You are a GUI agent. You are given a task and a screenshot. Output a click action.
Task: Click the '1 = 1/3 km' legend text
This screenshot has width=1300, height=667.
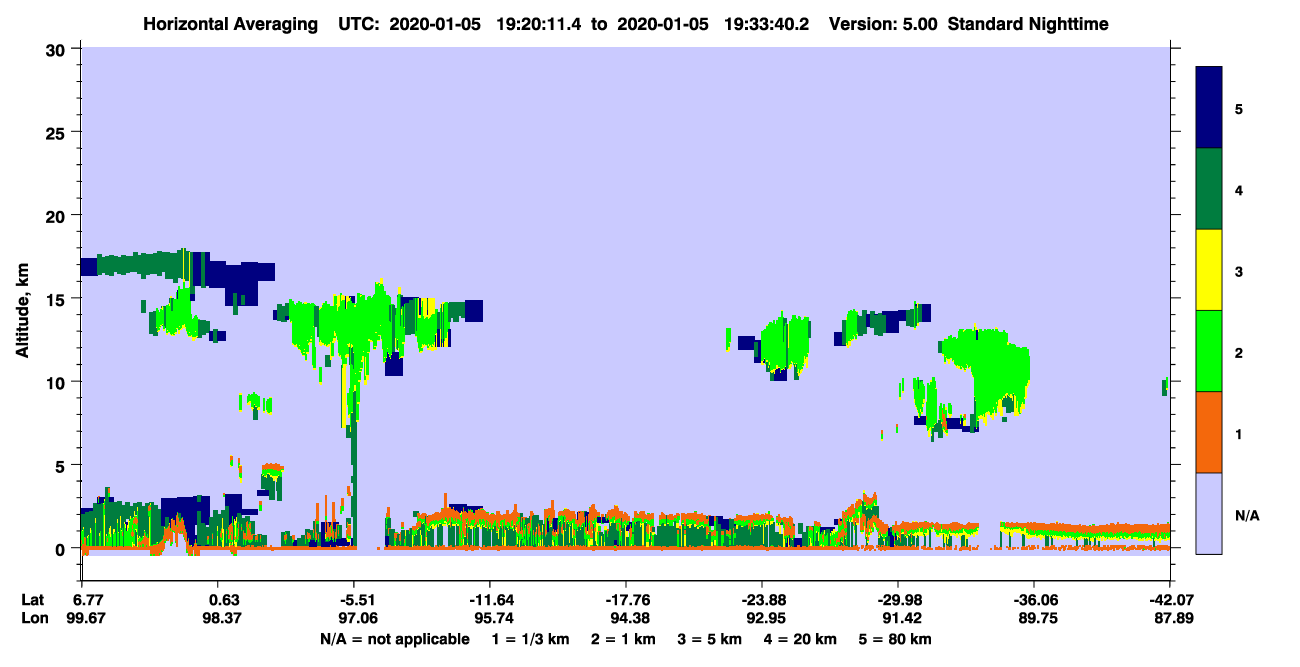(531, 639)
